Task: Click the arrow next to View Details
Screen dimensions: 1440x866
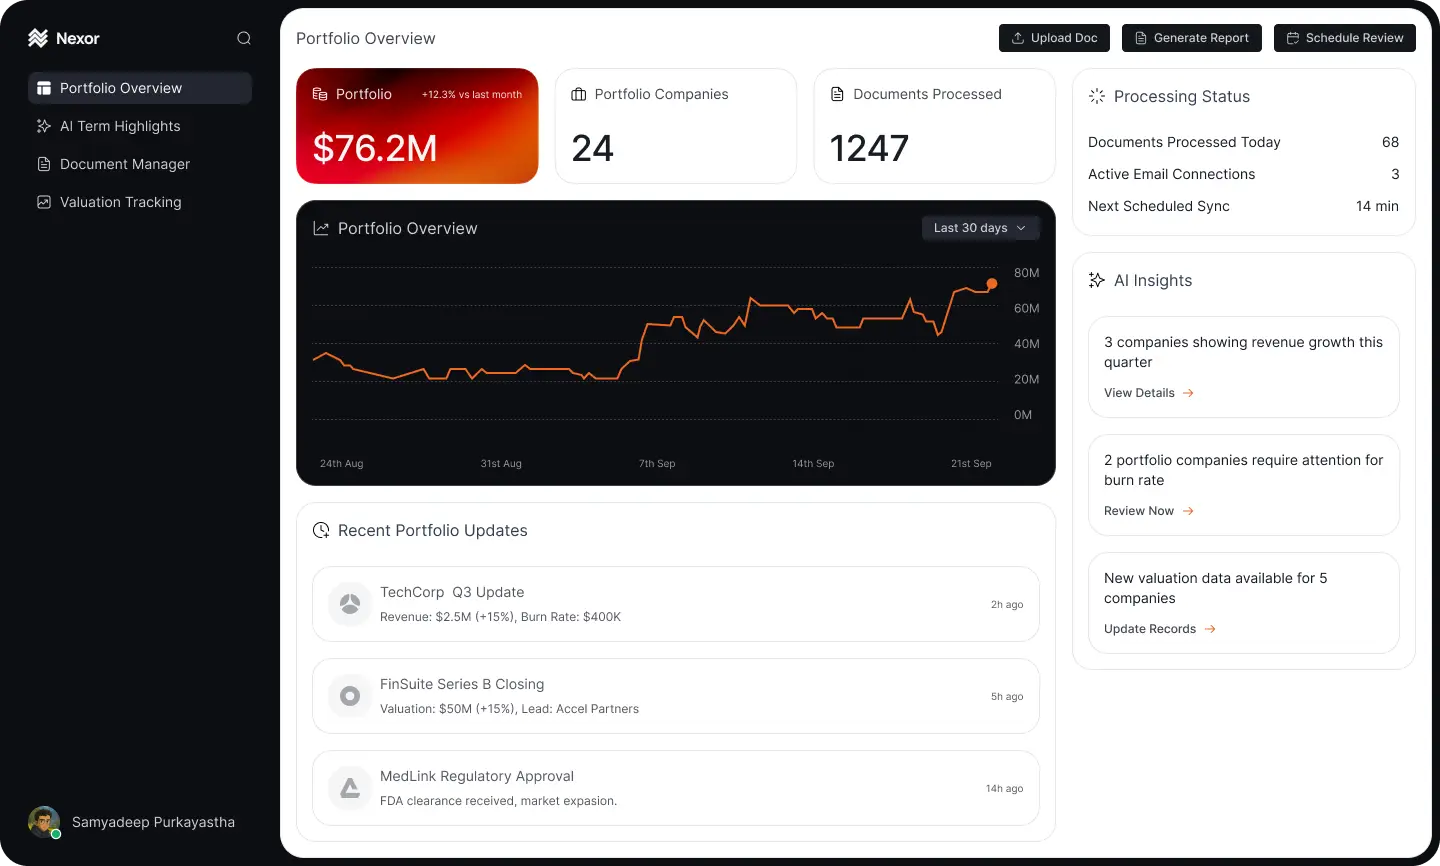Action: point(1188,393)
